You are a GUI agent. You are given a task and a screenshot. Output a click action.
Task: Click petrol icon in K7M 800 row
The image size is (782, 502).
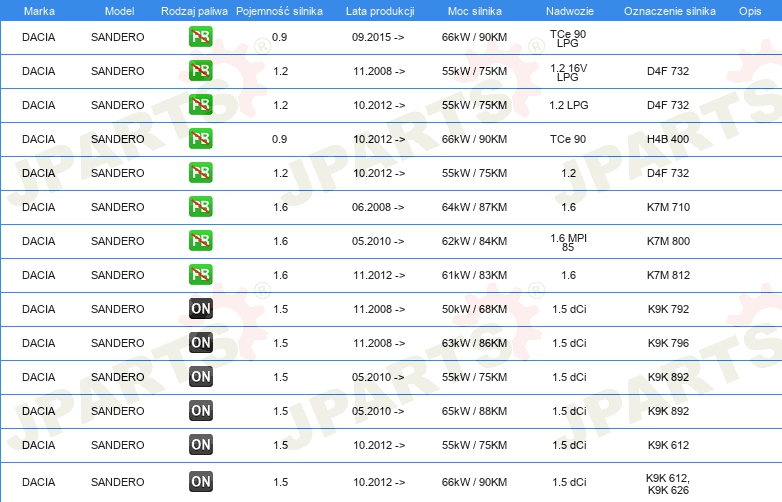pos(200,241)
